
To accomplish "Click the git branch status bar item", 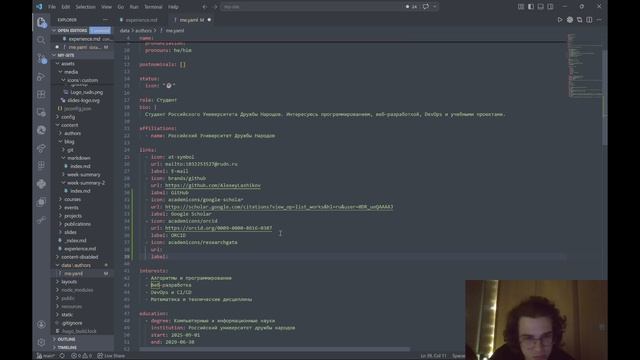I will click(x=46, y=356).
